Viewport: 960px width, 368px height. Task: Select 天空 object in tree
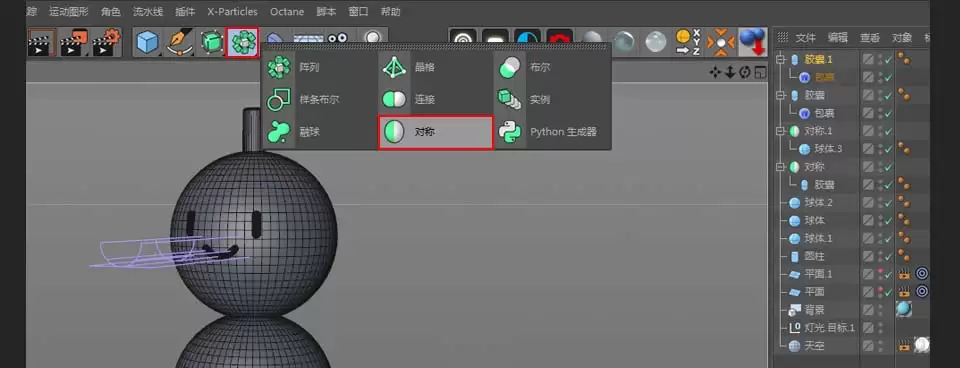tap(814, 345)
